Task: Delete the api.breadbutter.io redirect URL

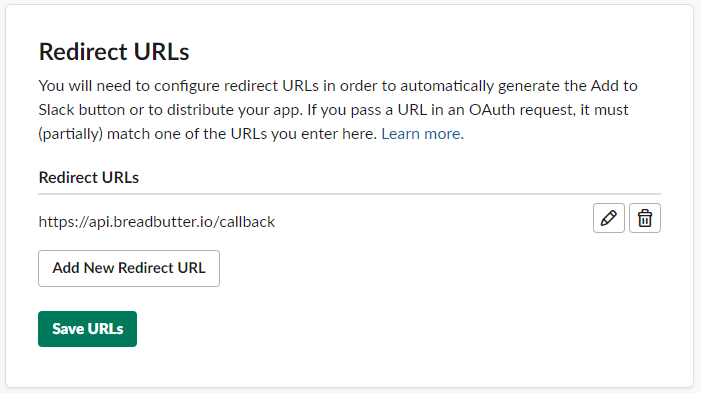Action: pos(645,218)
